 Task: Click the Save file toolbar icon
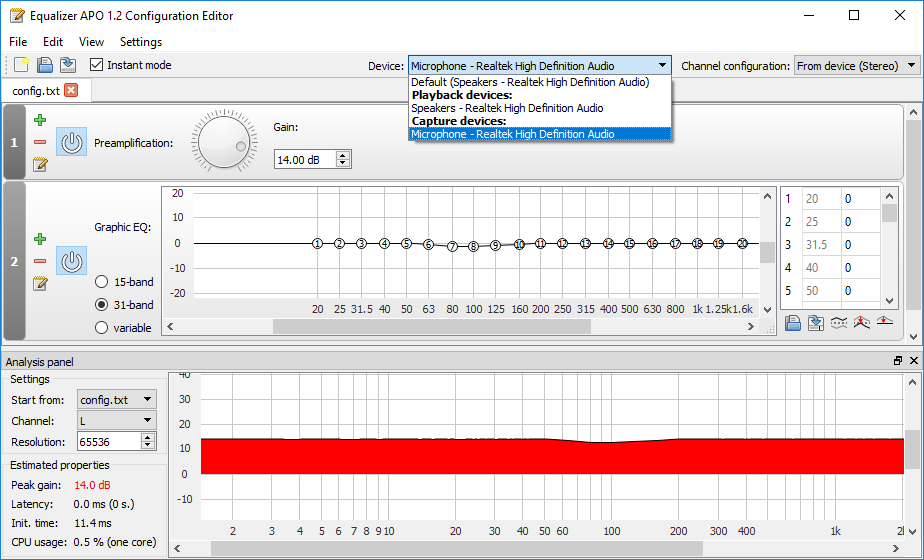coord(45,65)
